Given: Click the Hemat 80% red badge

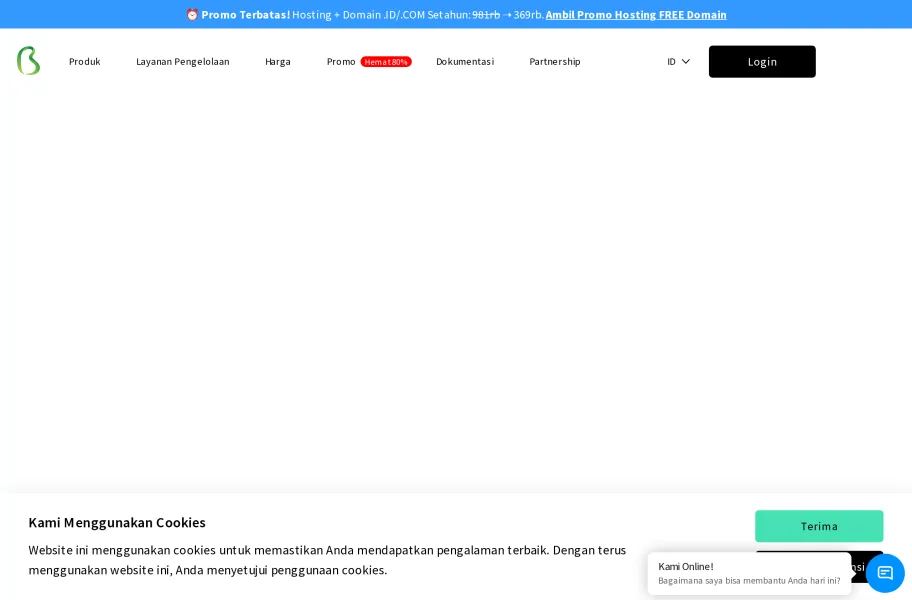Looking at the screenshot, I should click(x=386, y=62).
